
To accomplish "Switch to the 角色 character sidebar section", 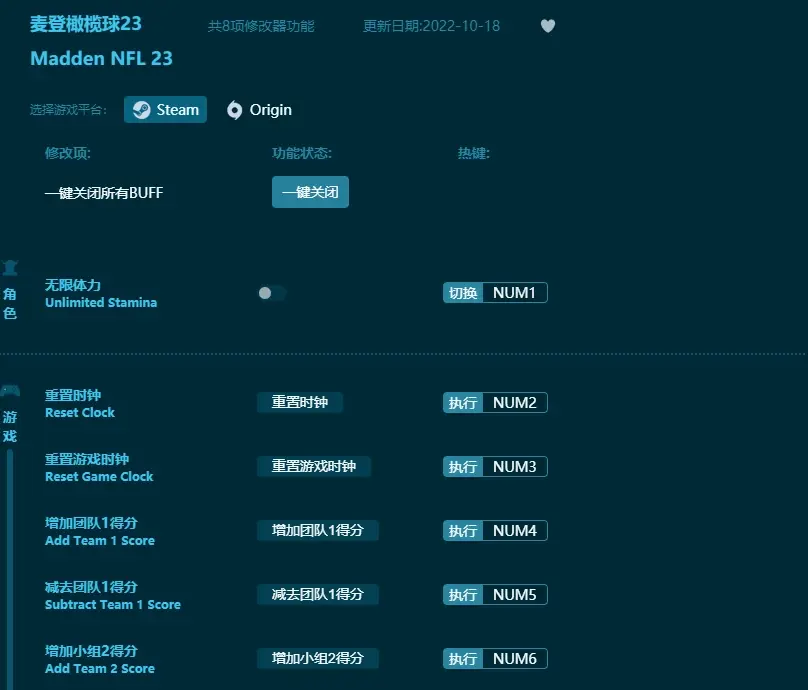I will 11,303.
